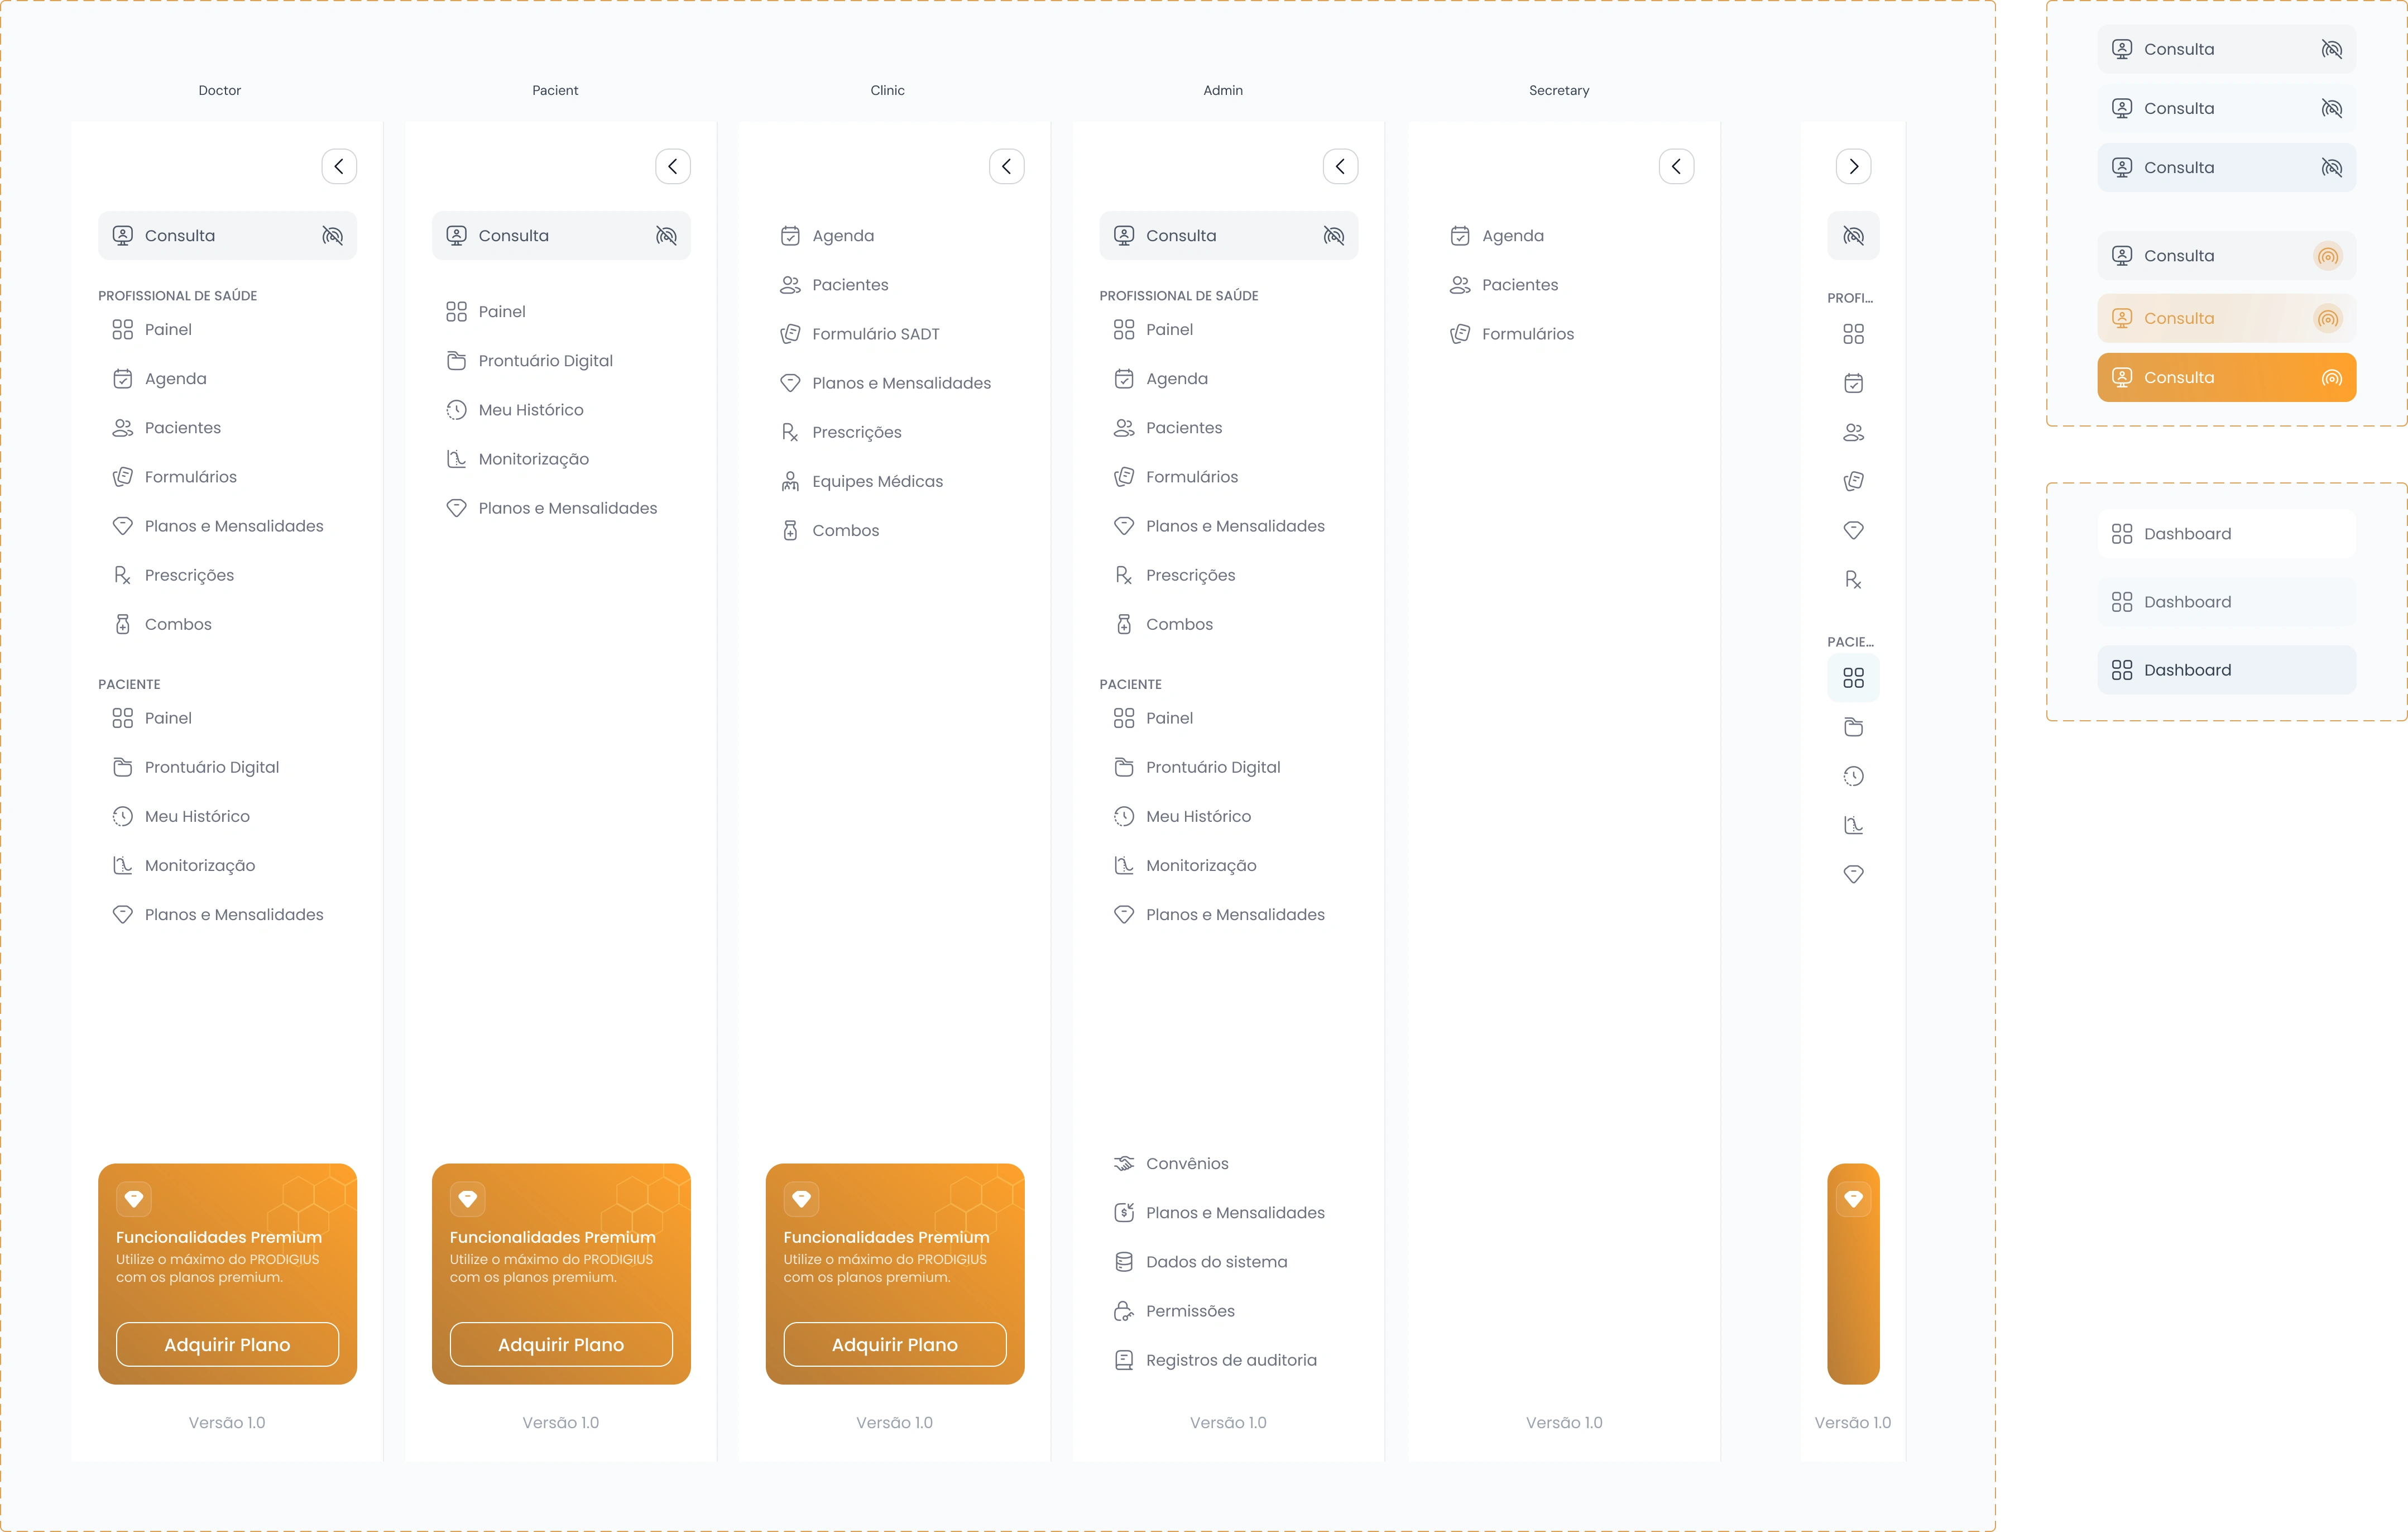
Task: Toggle the broadcast-off button atop the collapsed sidebar
Action: tap(1852, 235)
